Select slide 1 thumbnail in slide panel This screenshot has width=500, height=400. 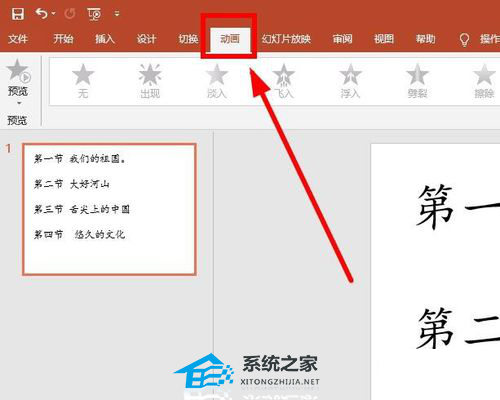coord(109,209)
